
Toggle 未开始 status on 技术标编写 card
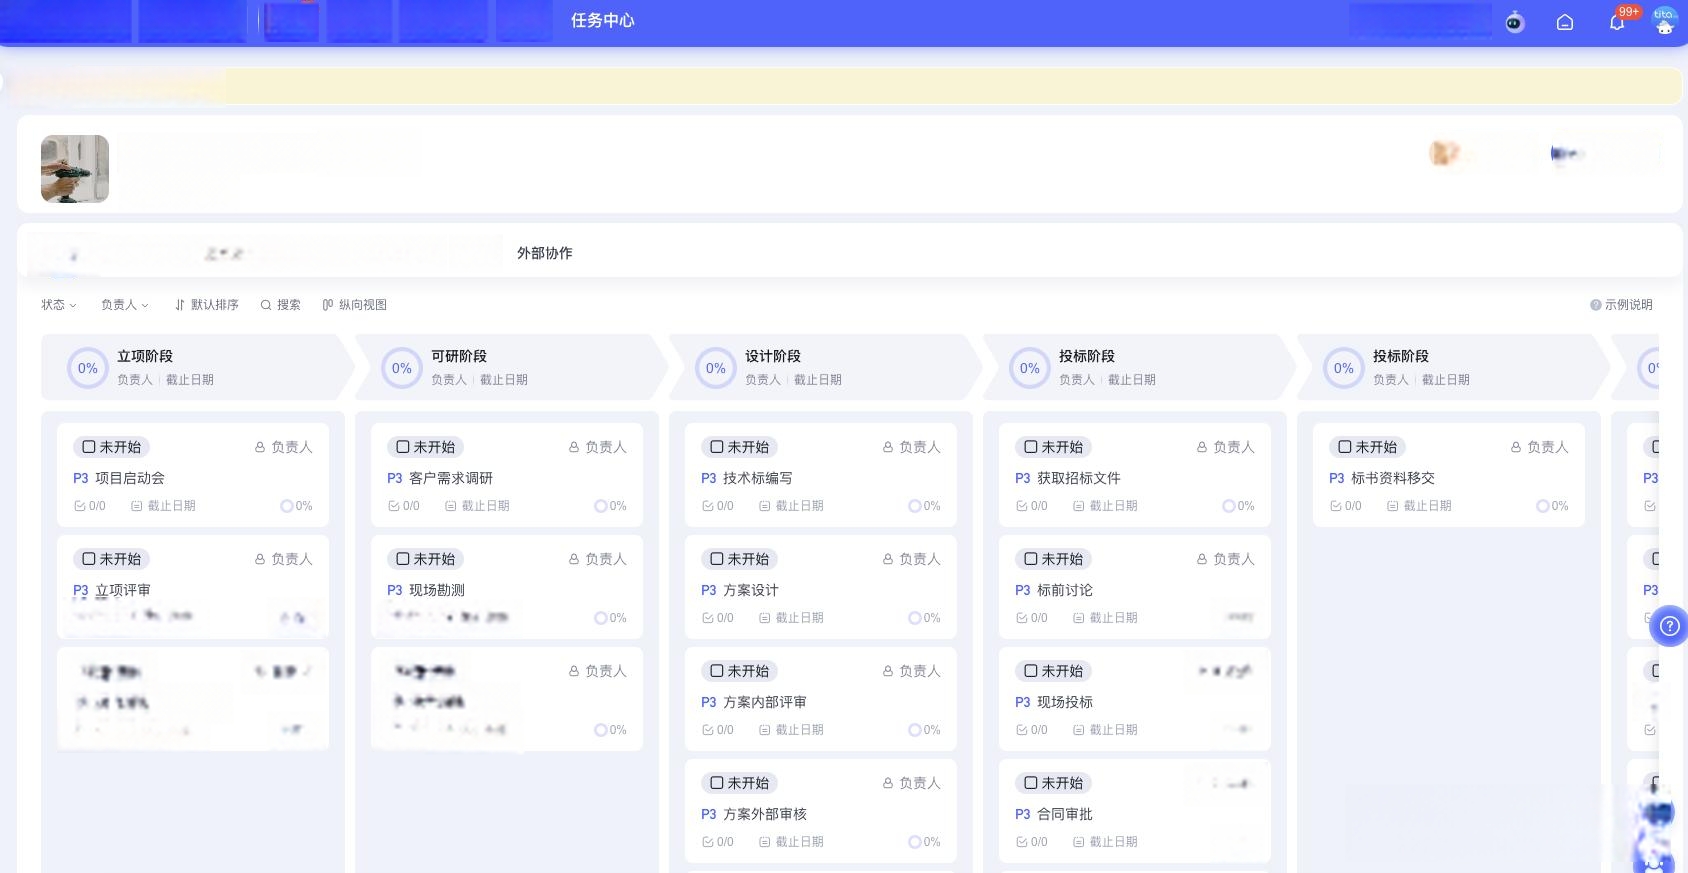739,447
